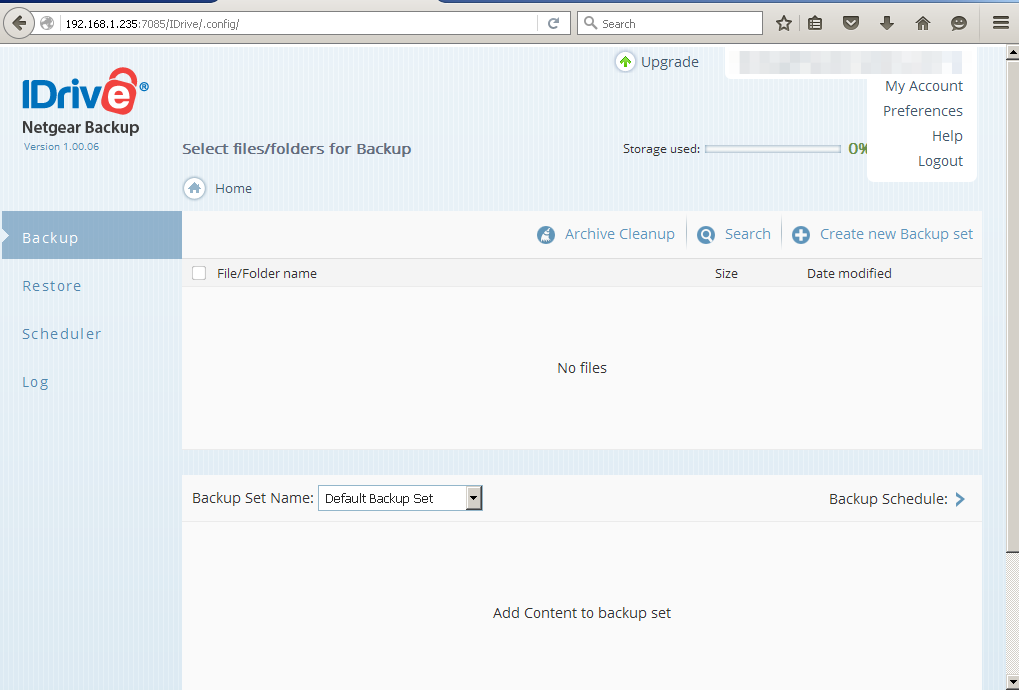
Task: Click the Logout link
Action: [x=939, y=160]
